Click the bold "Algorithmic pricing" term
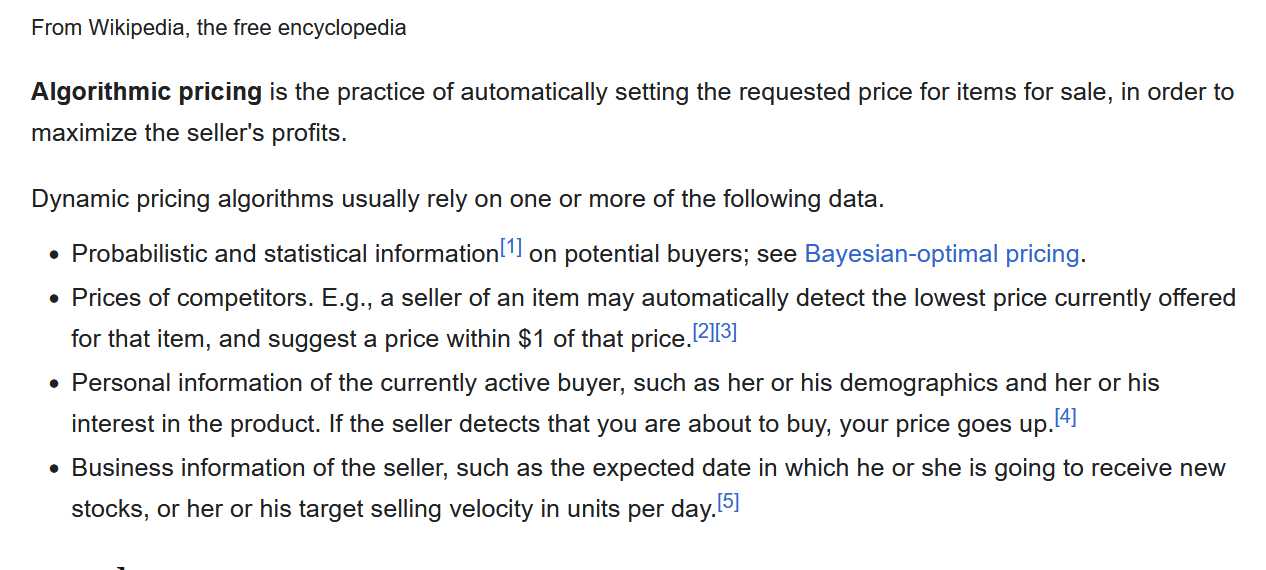This screenshot has height=570, width=1266. pyautogui.click(x=146, y=92)
